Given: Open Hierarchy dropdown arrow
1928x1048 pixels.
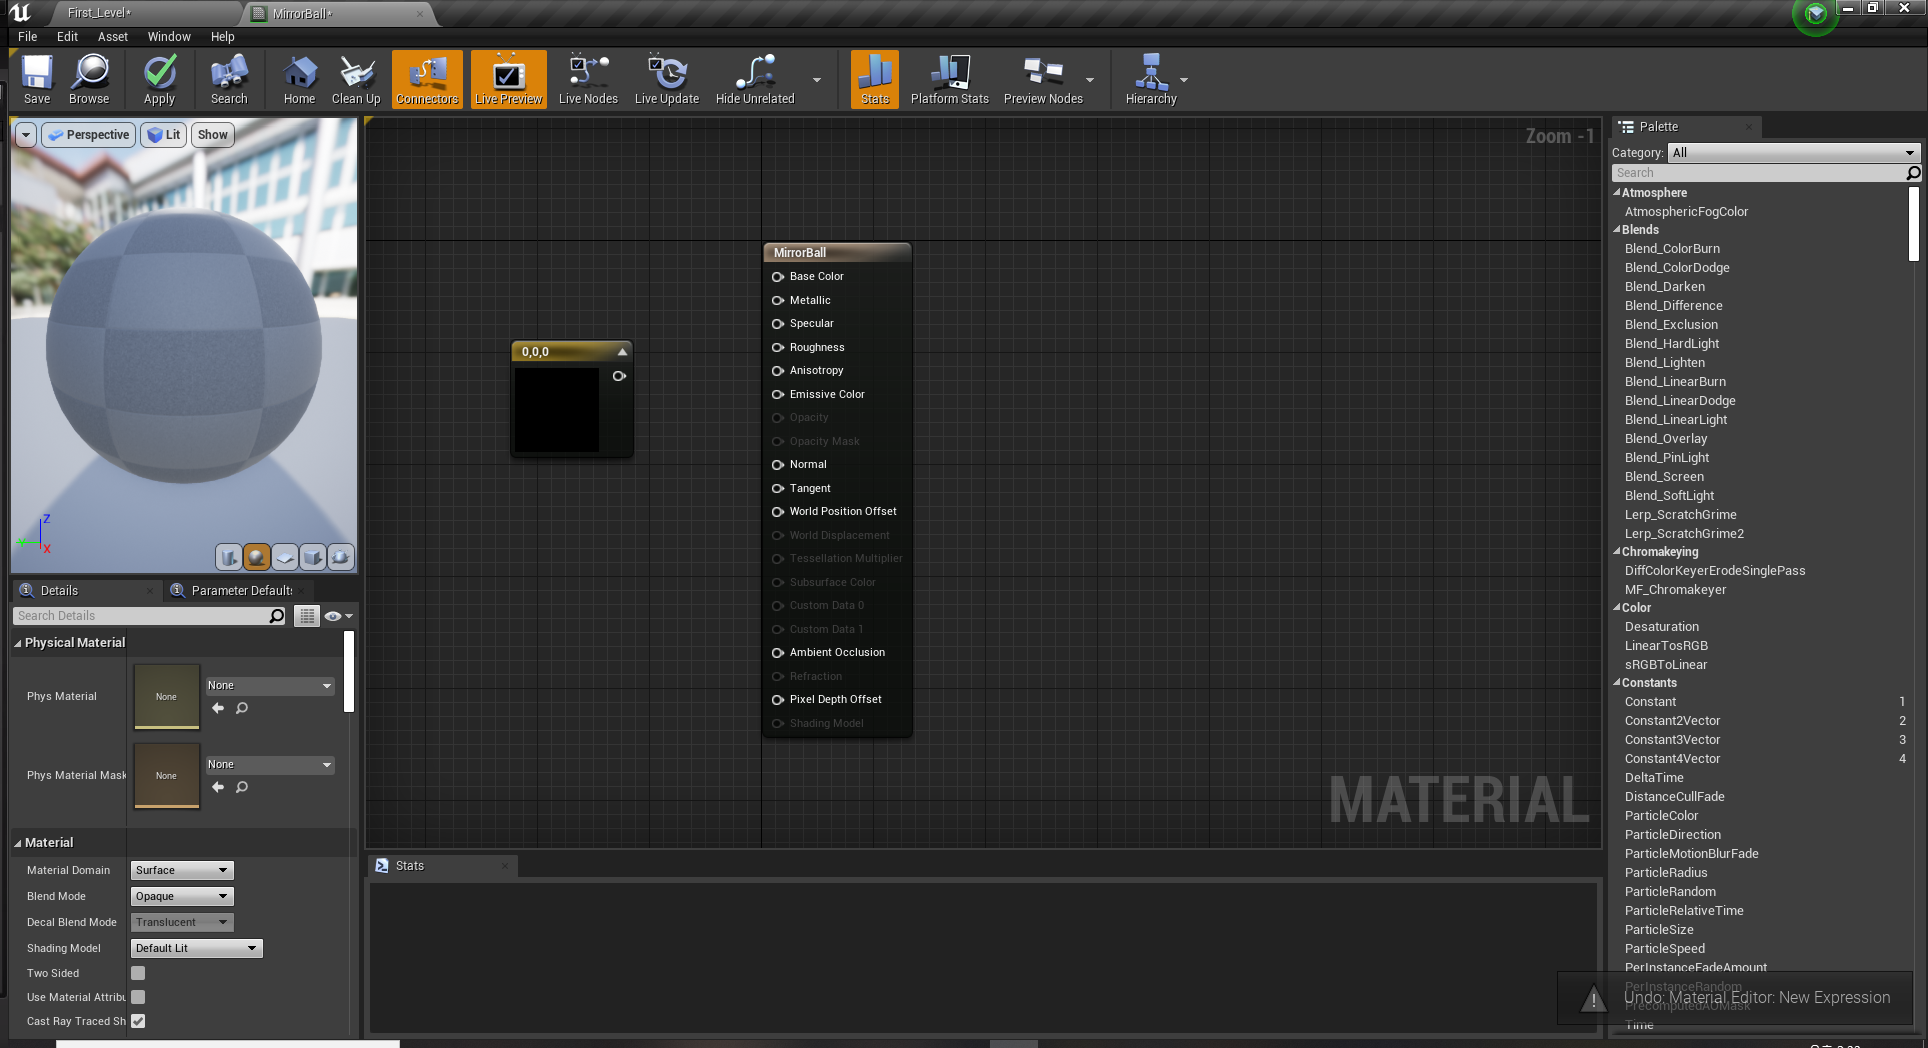Looking at the screenshot, I should (1184, 80).
